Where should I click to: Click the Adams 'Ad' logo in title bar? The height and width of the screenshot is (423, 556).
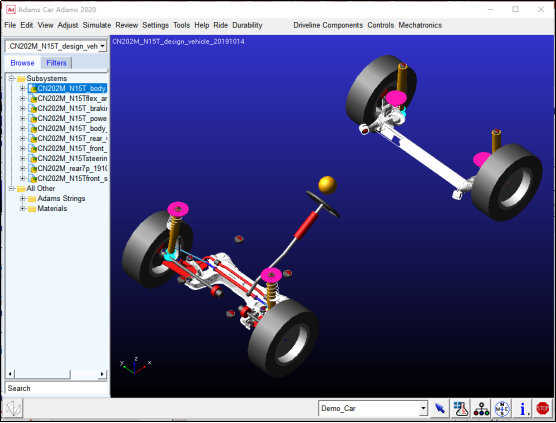tap(11, 10)
